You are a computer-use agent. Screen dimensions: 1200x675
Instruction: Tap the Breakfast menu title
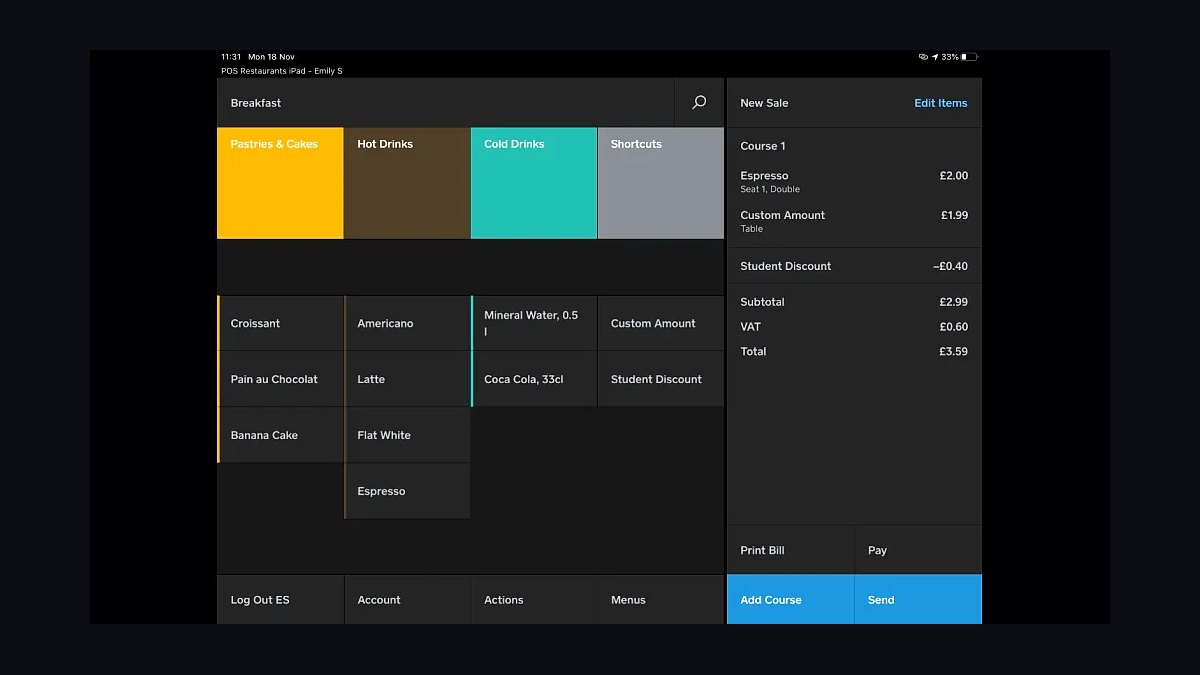pos(256,103)
